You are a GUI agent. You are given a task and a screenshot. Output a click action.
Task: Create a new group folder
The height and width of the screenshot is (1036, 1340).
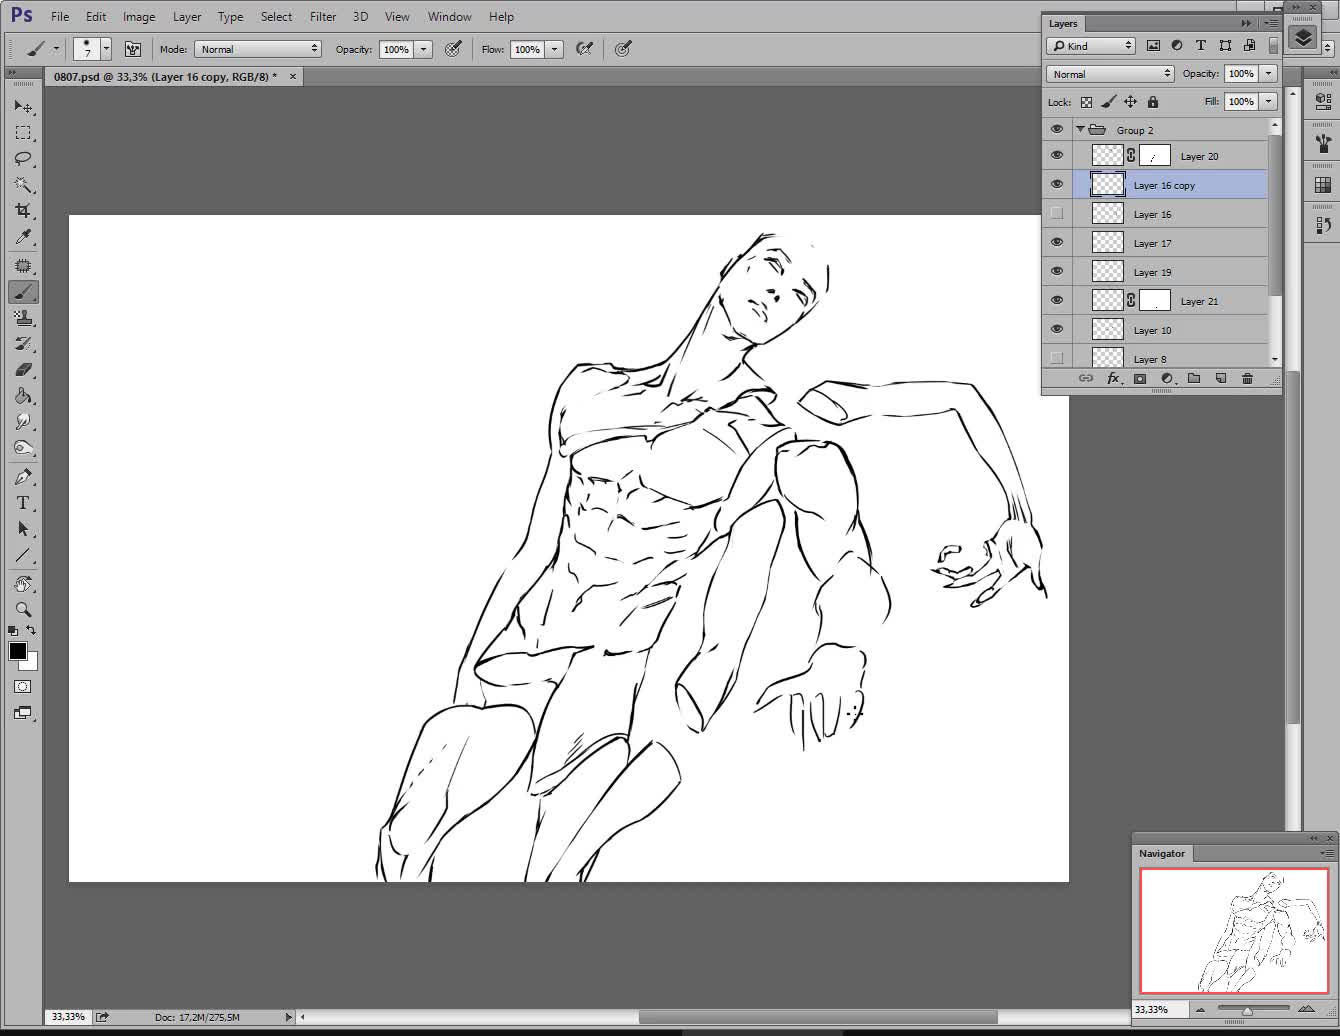(x=1193, y=378)
